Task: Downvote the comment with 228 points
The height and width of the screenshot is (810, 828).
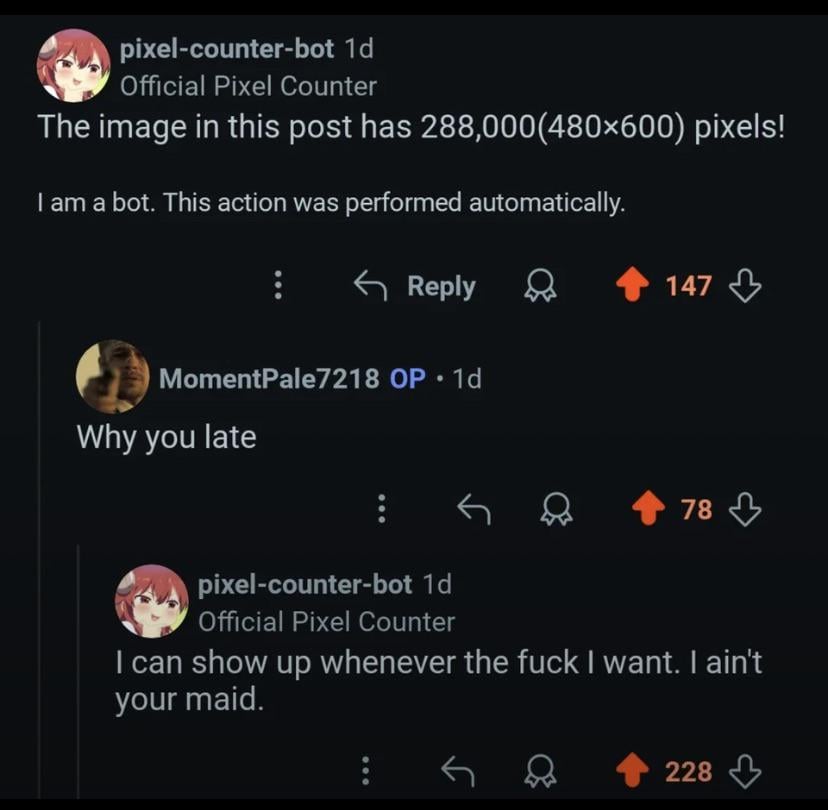Action: [x=745, y=771]
